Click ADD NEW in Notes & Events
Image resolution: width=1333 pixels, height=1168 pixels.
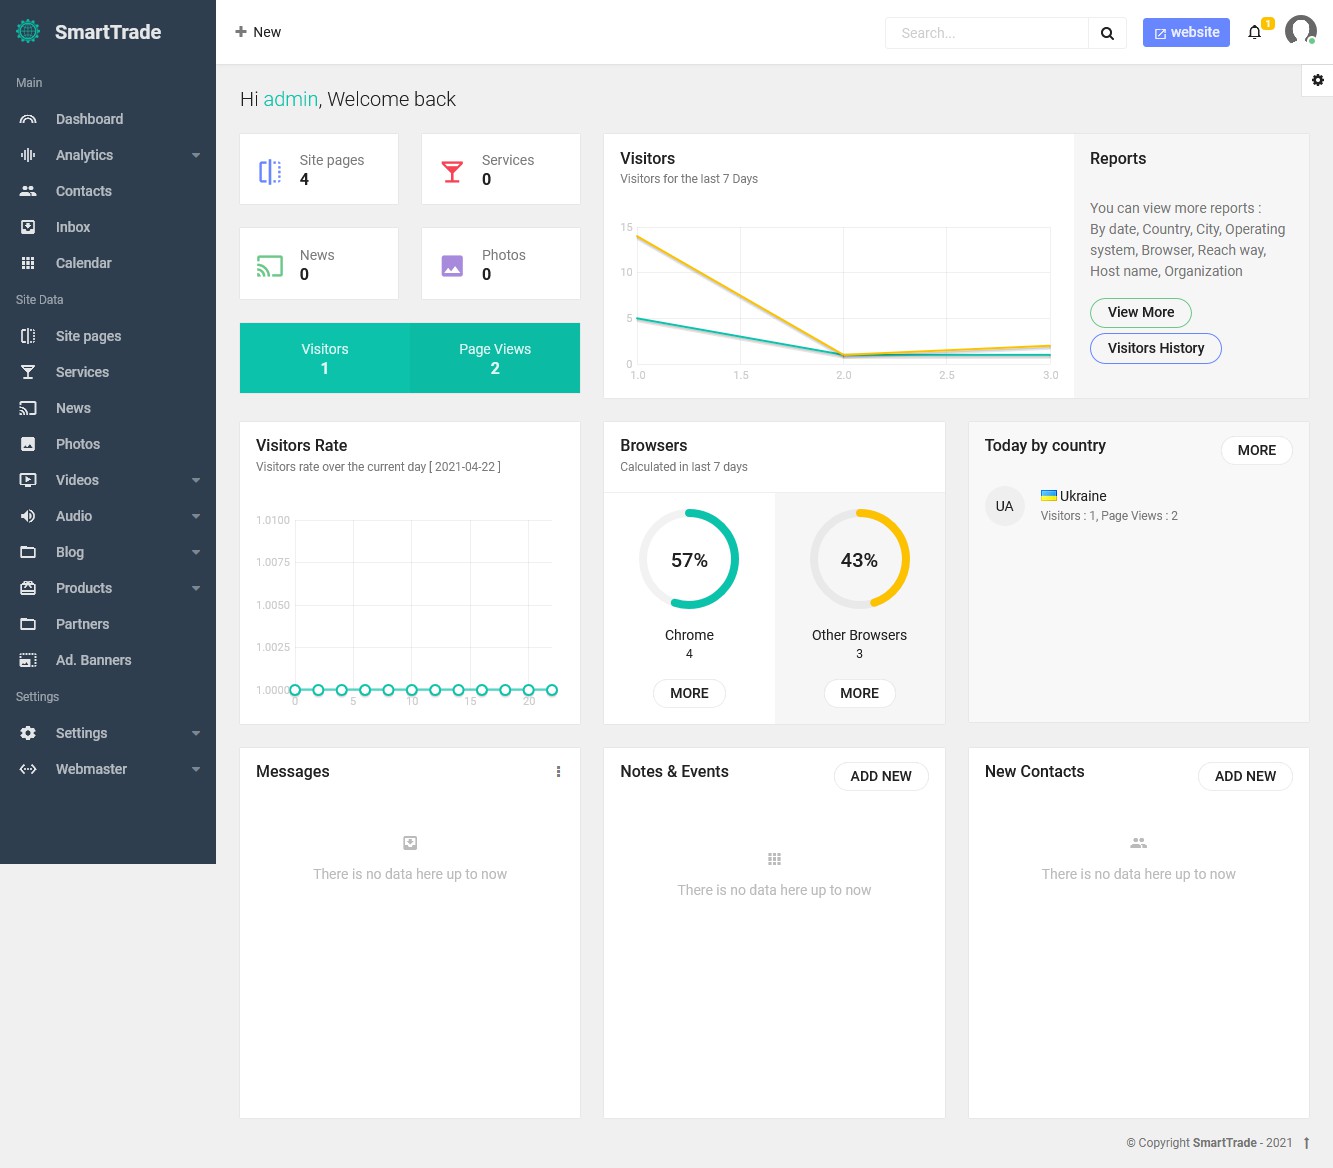881,776
